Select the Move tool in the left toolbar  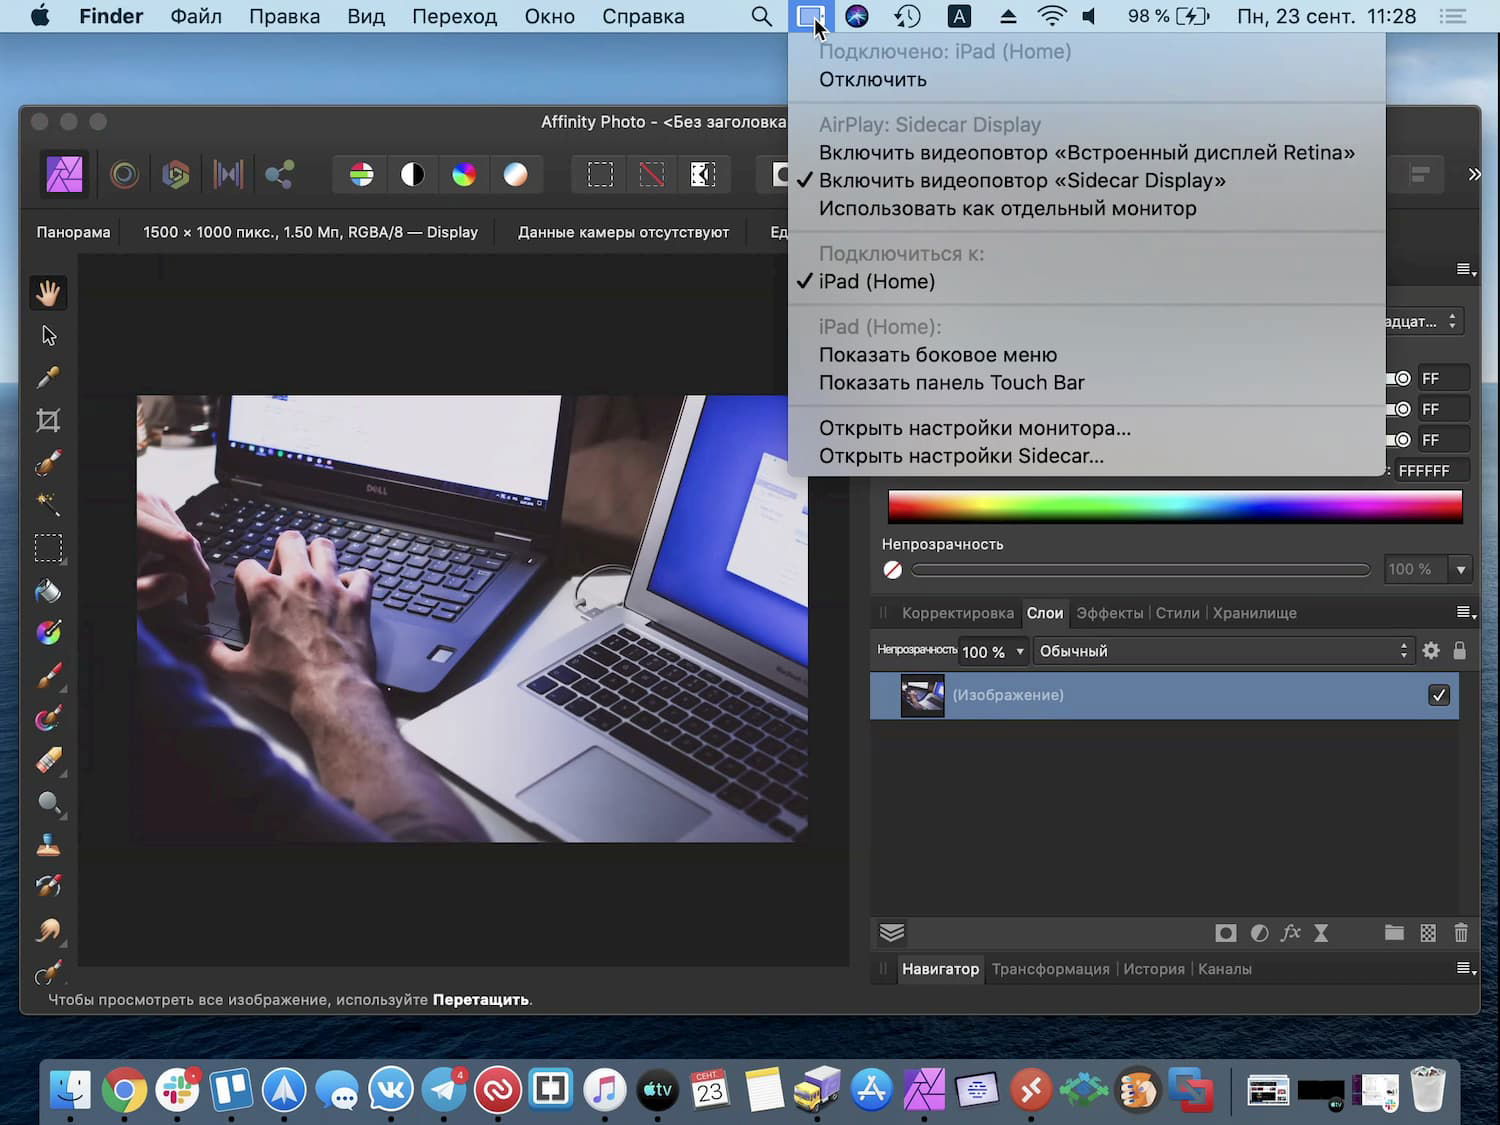[48, 335]
